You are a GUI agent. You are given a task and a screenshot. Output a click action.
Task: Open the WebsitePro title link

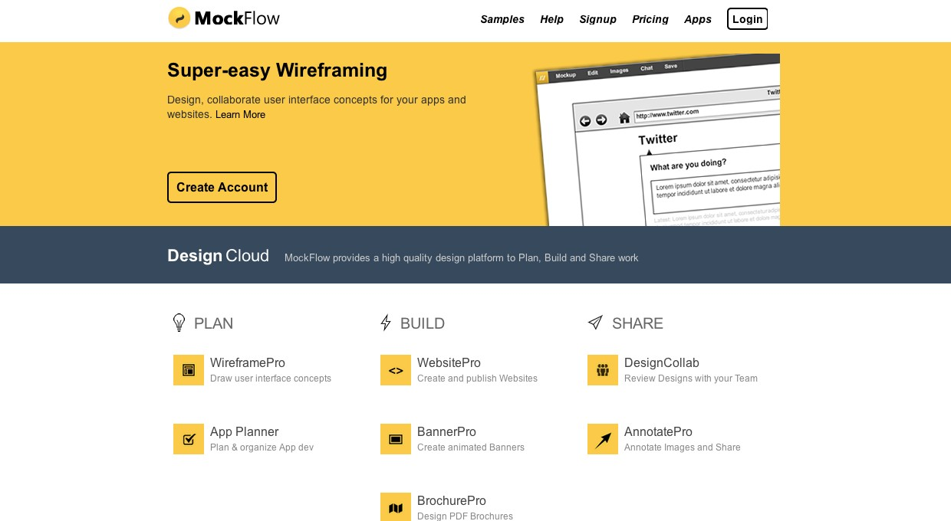click(x=449, y=363)
